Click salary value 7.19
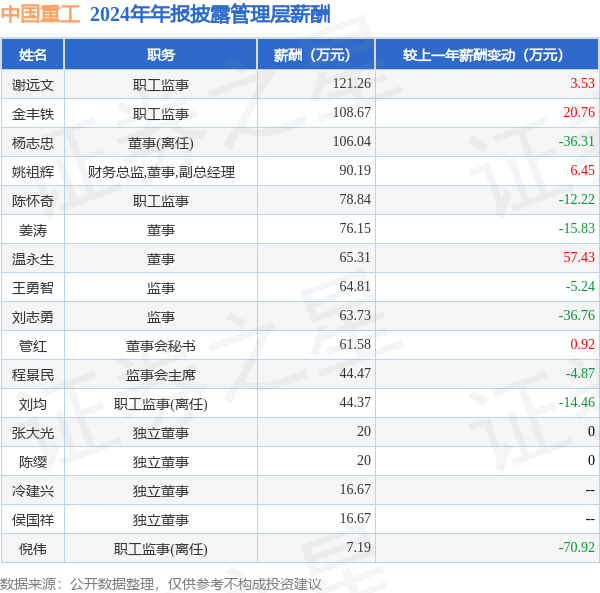Screen dimensions: 600x593 [x=359, y=547]
